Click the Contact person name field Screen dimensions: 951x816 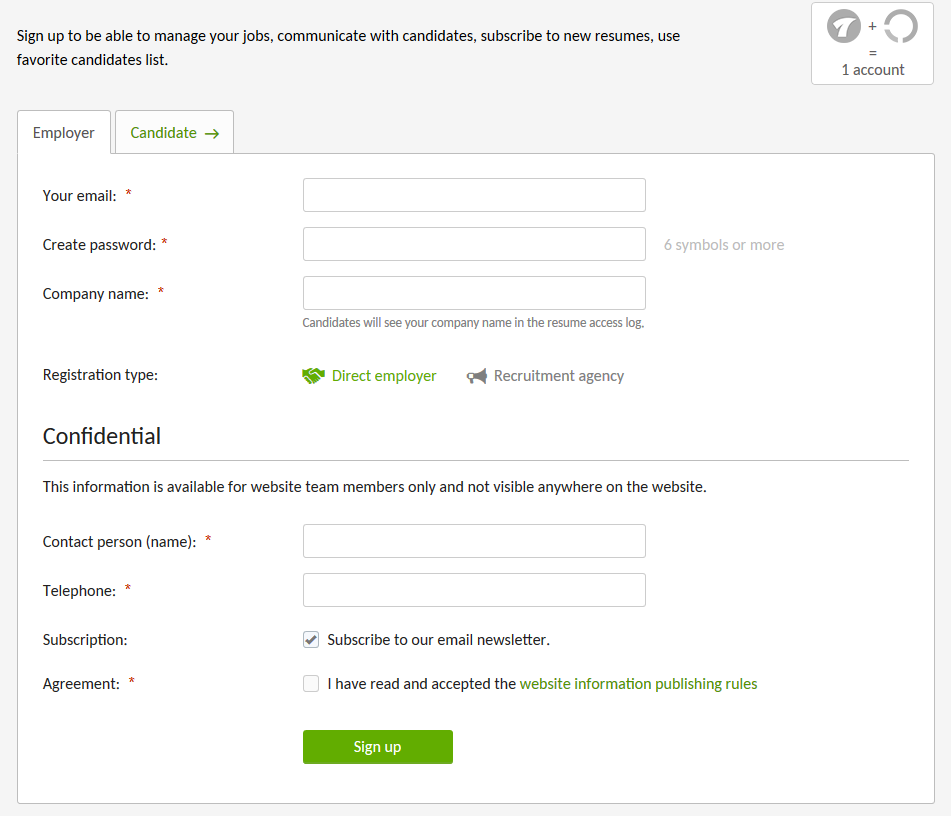point(474,541)
